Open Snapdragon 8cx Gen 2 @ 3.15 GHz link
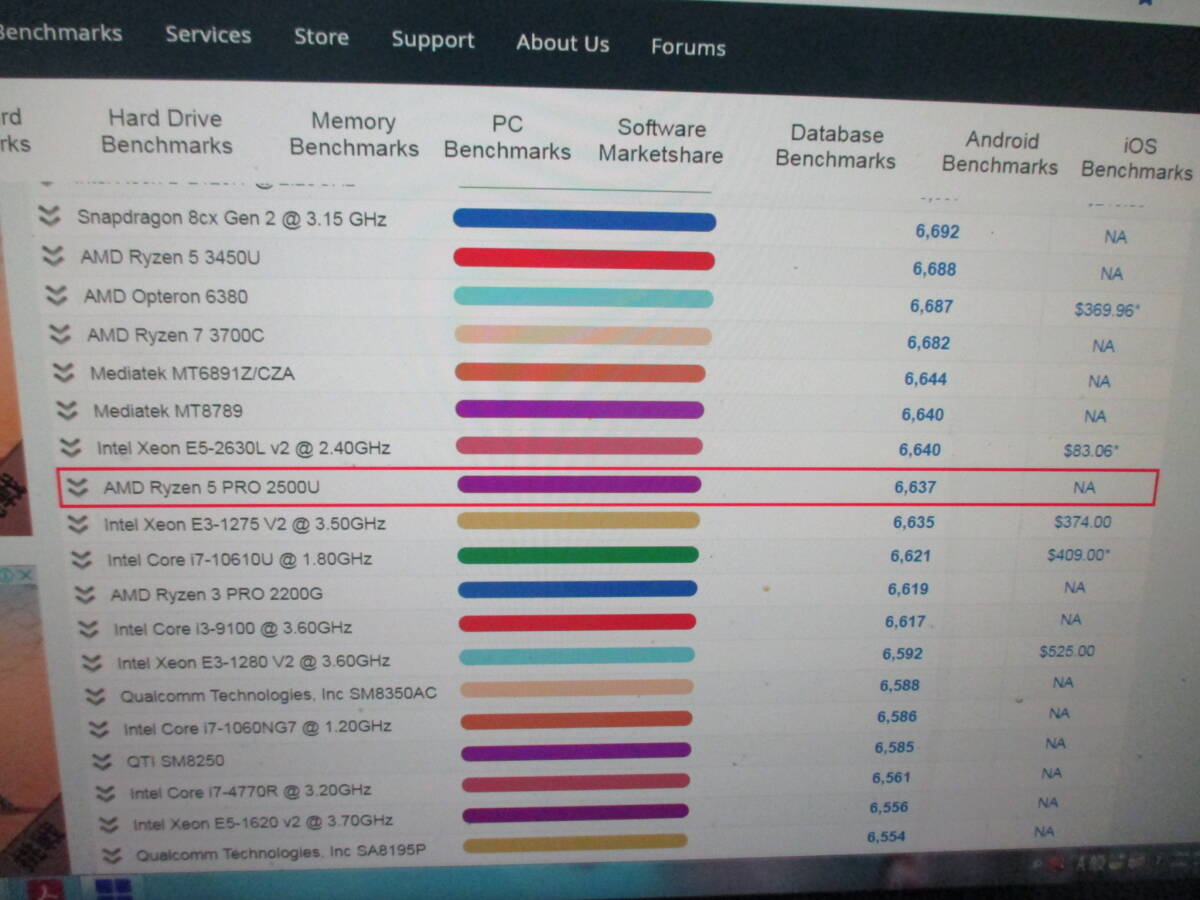This screenshot has height=900, width=1200. [232, 218]
